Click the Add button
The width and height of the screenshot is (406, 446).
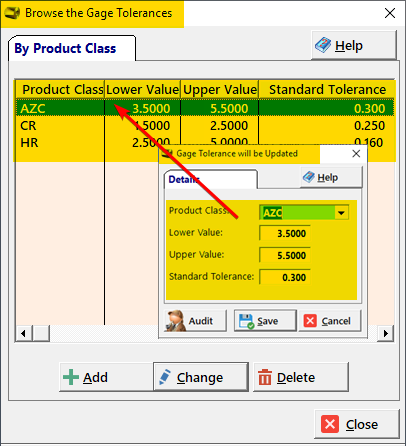(x=106, y=377)
